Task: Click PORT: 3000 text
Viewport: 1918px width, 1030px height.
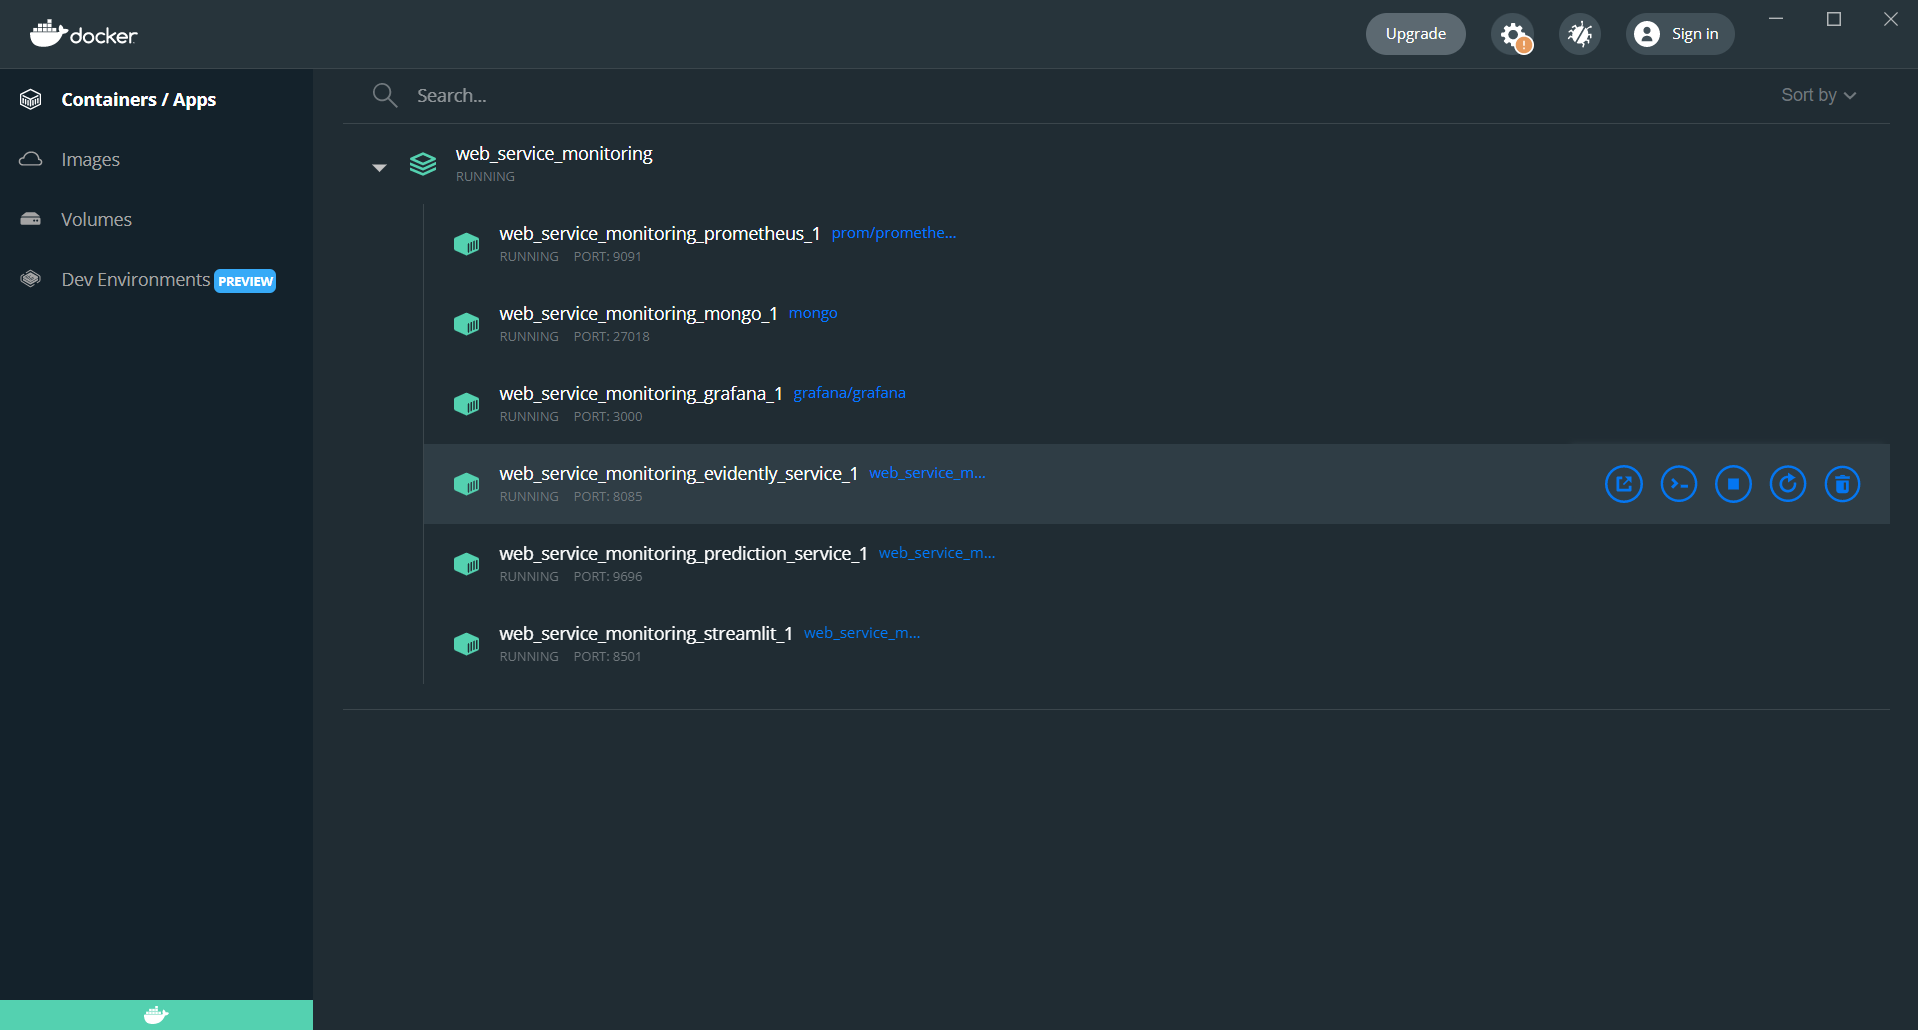Action: [608, 417]
